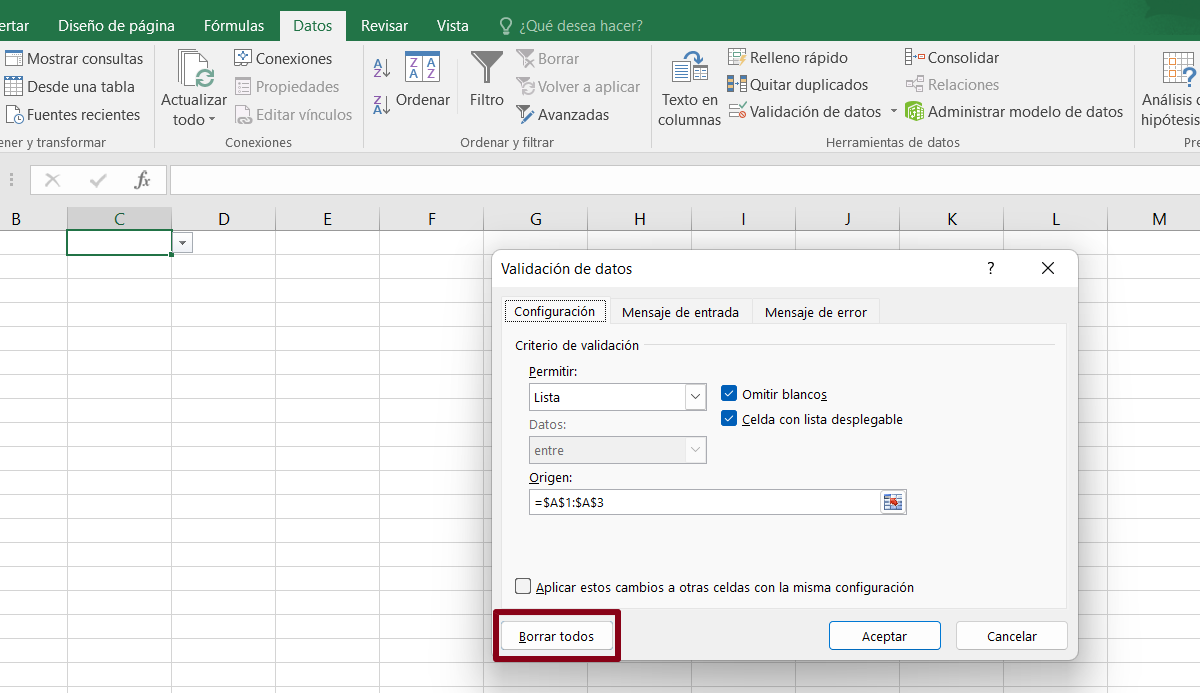Click the Cancelar button
The width and height of the screenshot is (1200, 693).
[1012, 636]
